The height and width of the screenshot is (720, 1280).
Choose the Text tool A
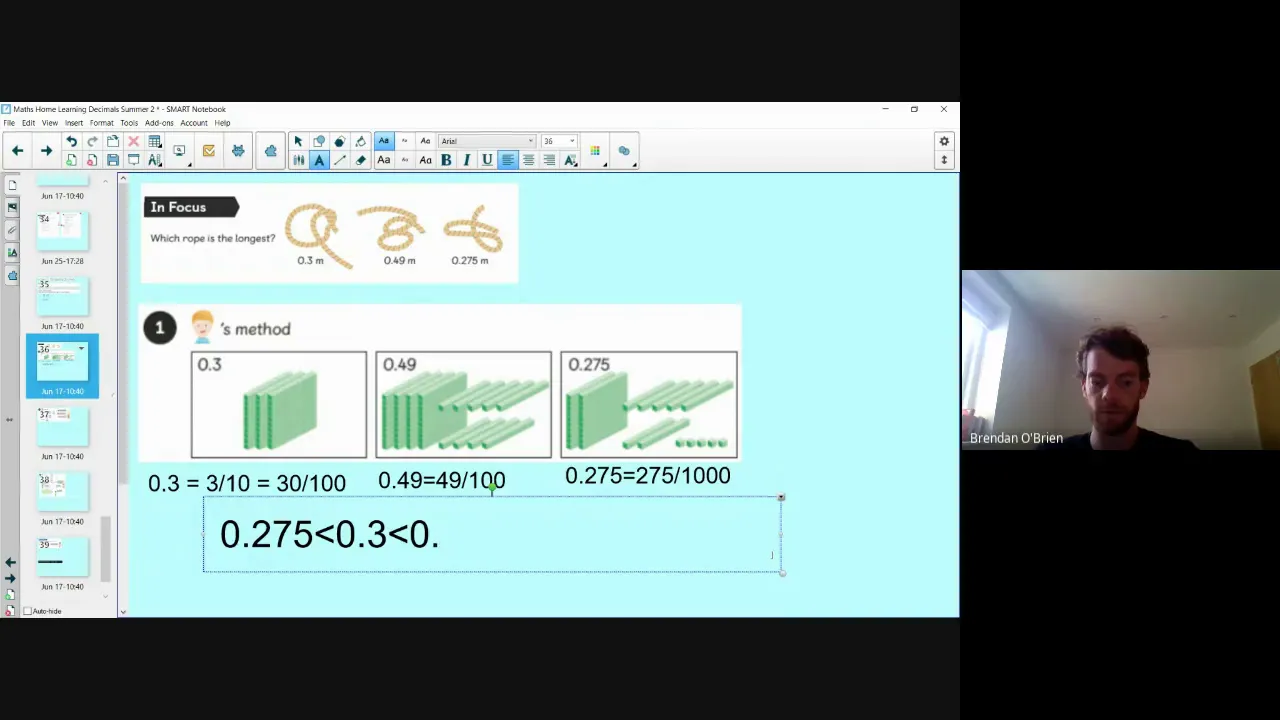click(319, 160)
